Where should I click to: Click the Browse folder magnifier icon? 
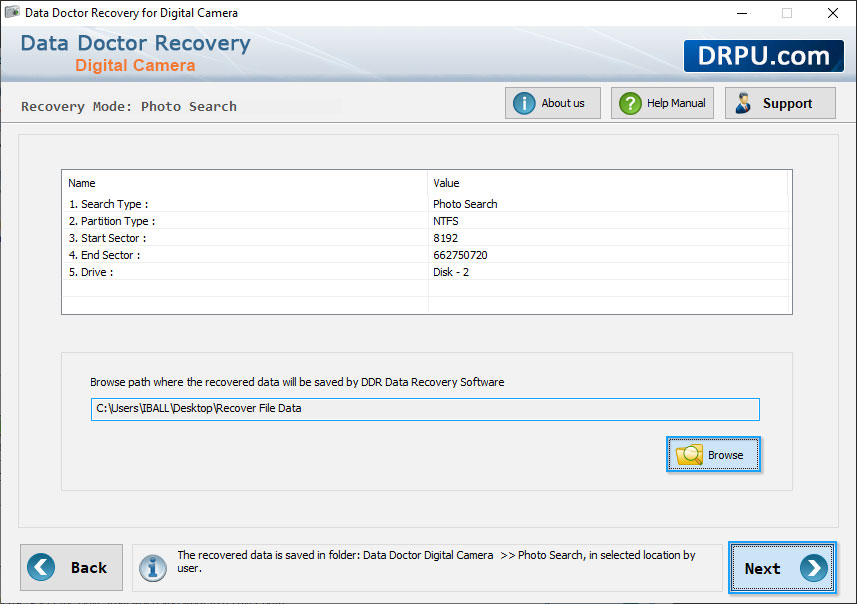tap(689, 455)
